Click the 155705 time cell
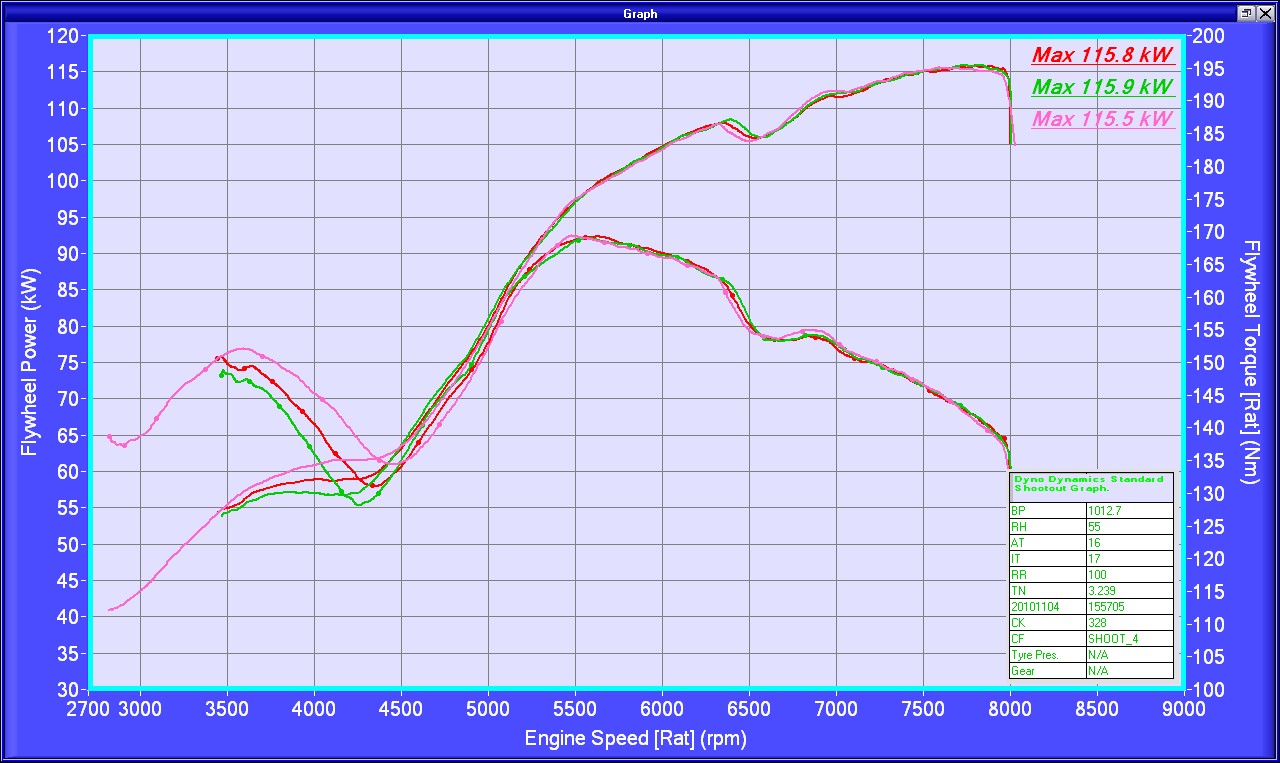The height and width of the screenshot is (763, 1280). point(1128,606)
